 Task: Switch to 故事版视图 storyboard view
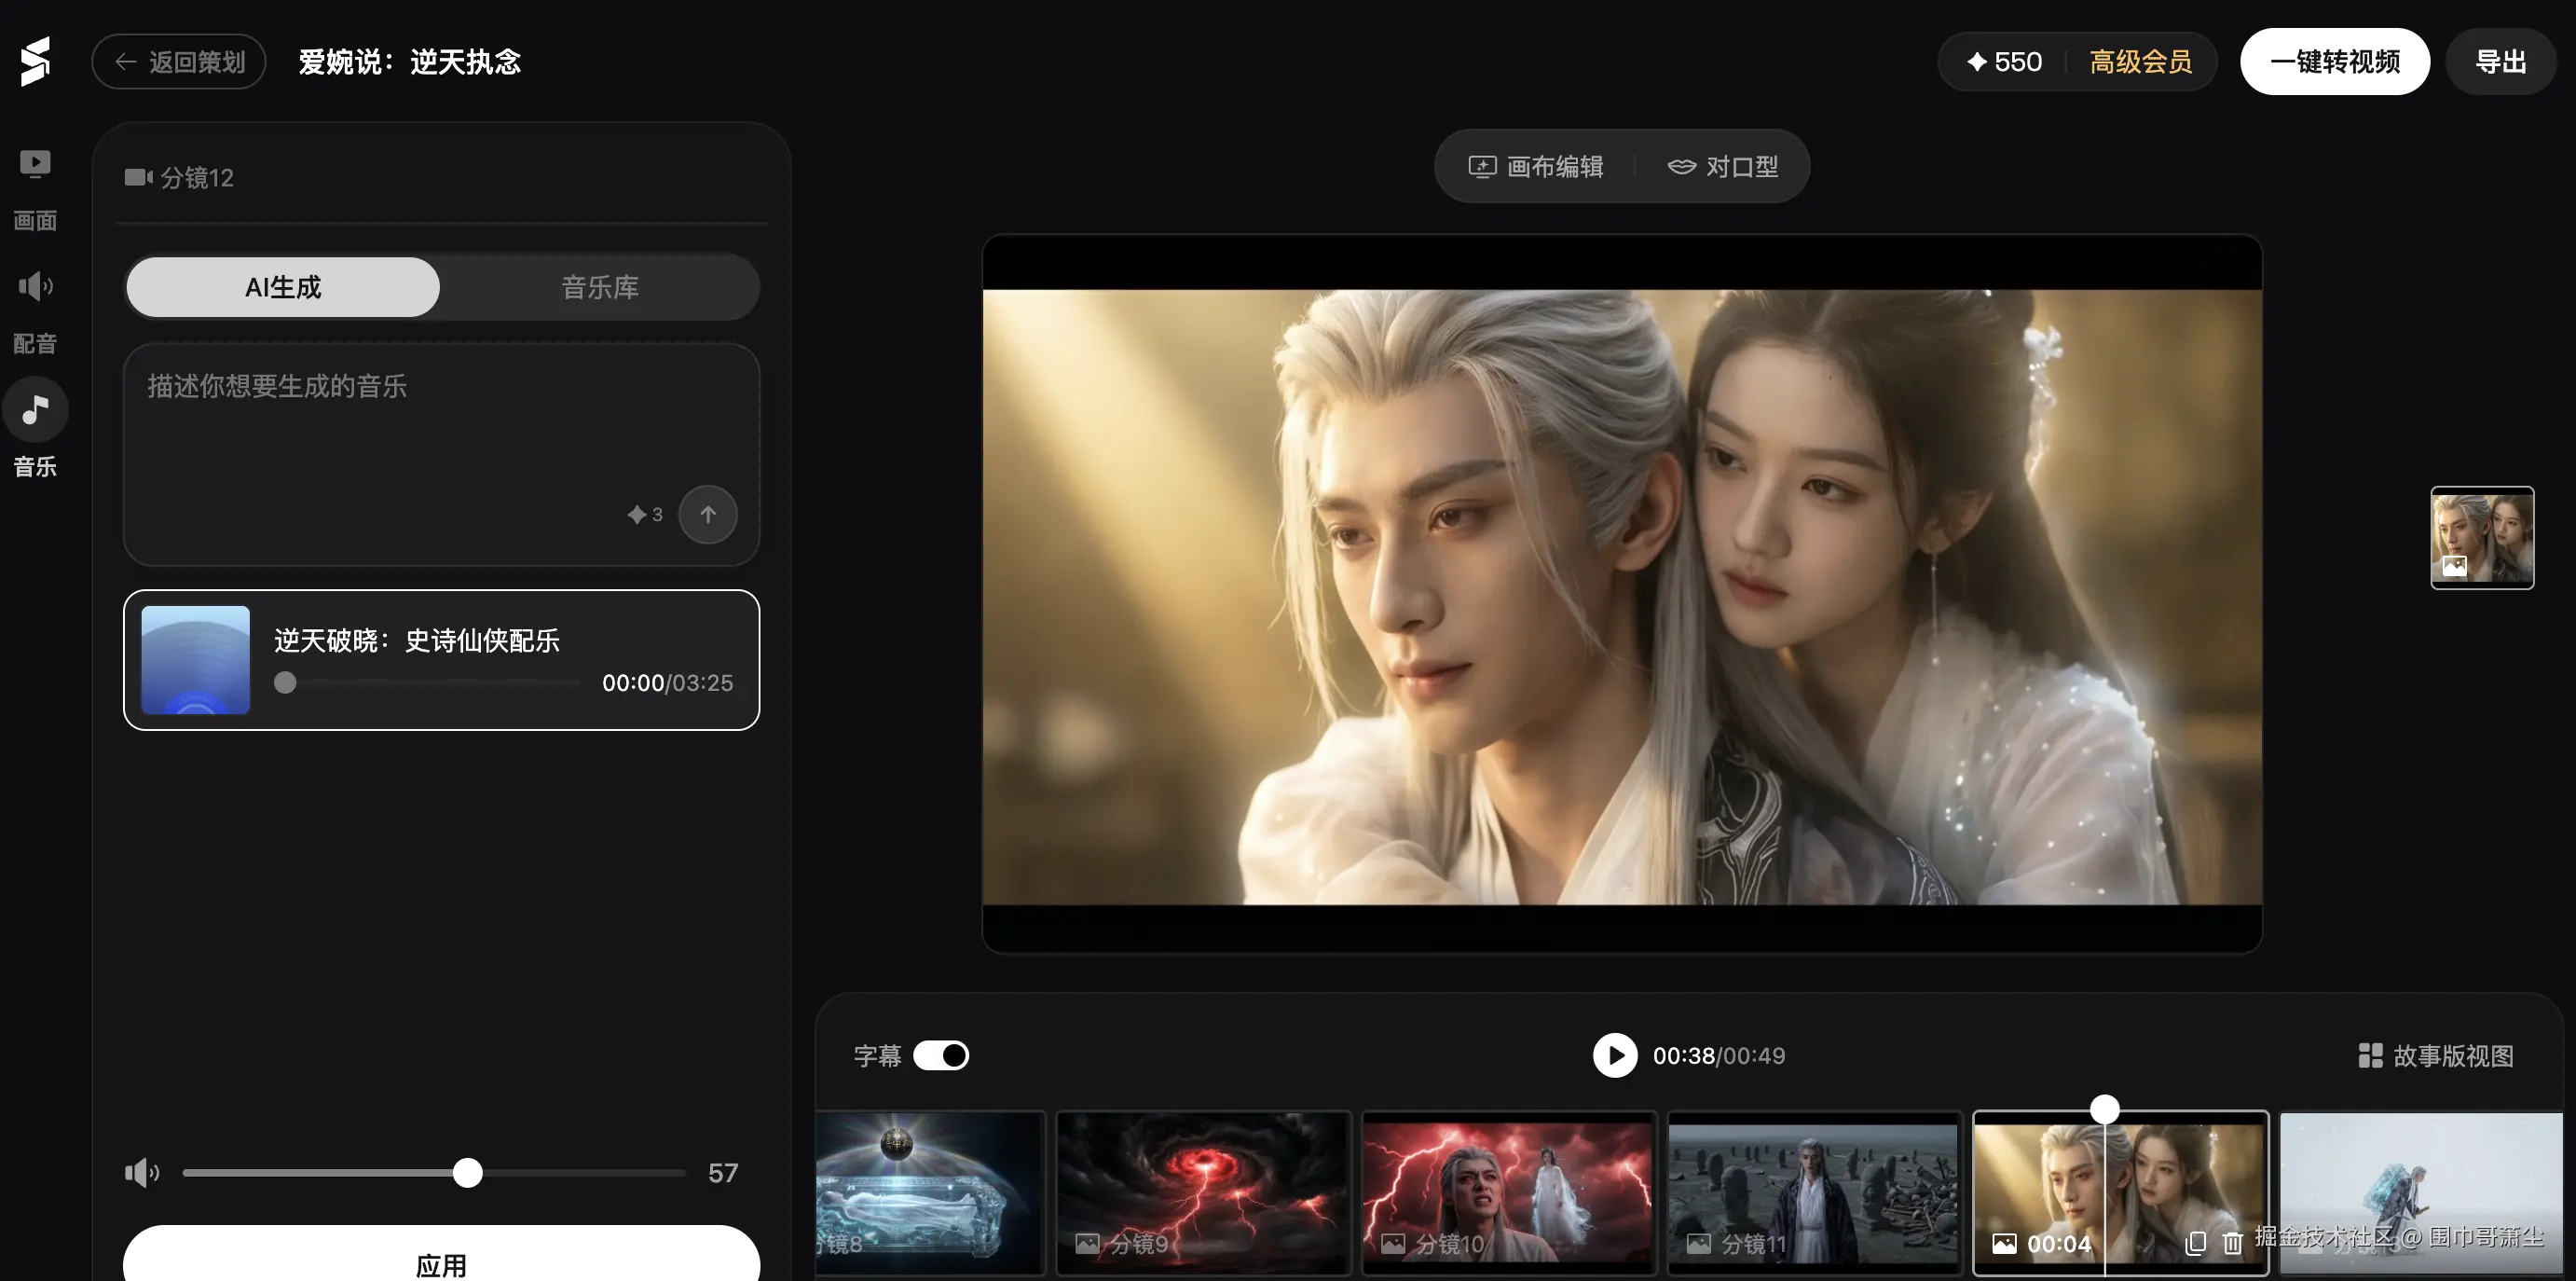tap(2436, 1055)
